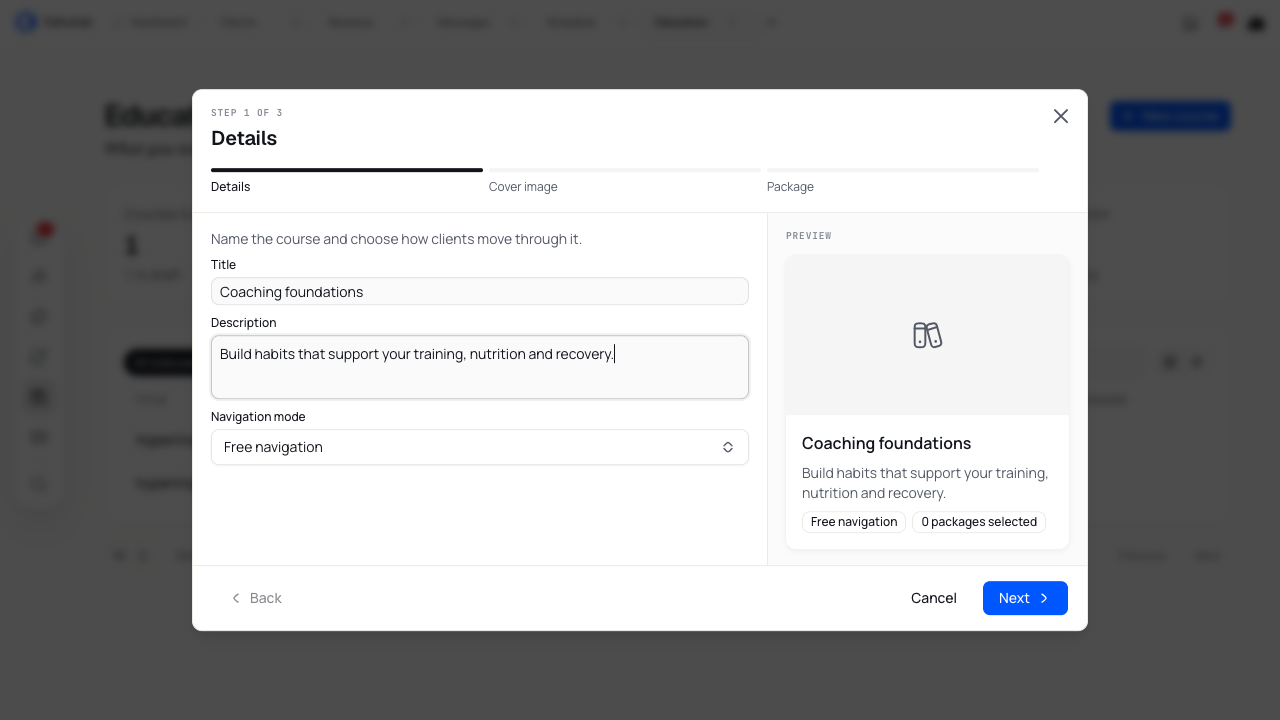Click the "Name the course and choose…" instruction
The image size is (1280, 720).
click(396, 239)
